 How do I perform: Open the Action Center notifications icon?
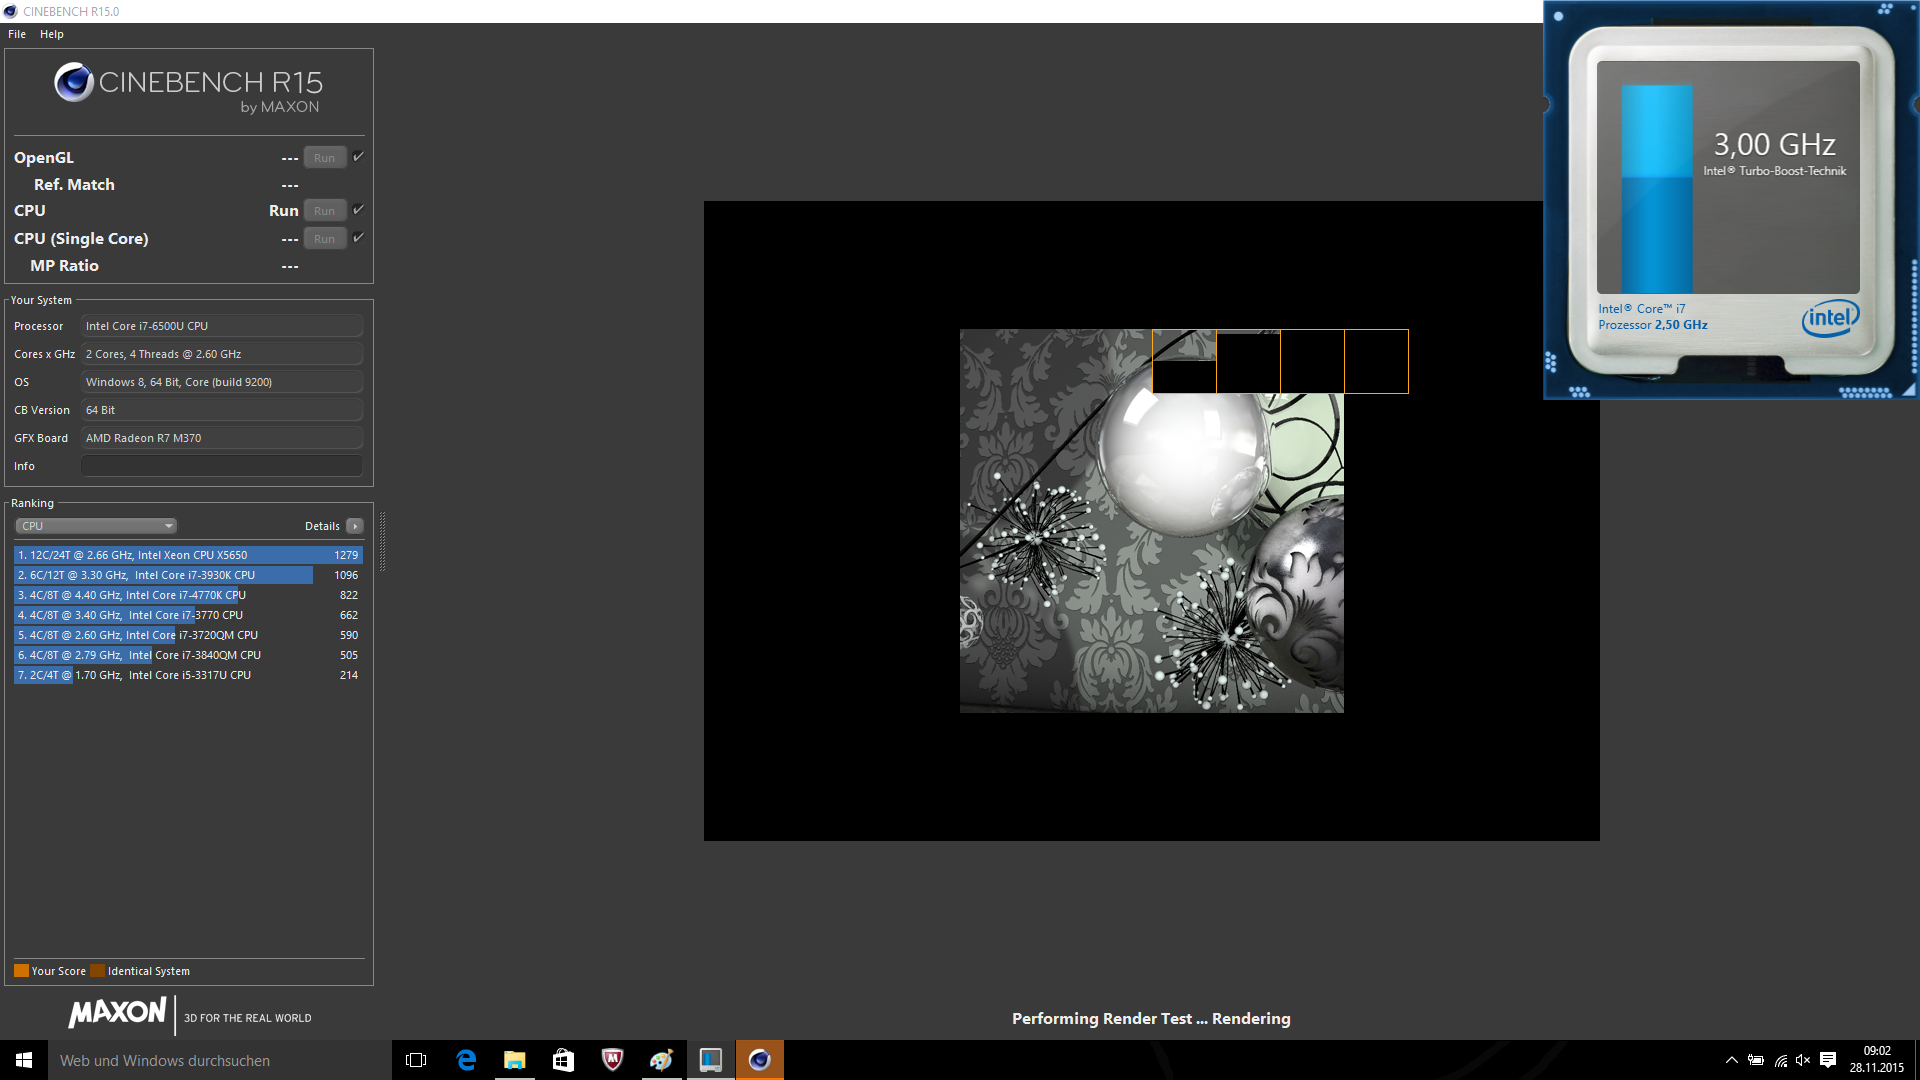(1828, 1060)
